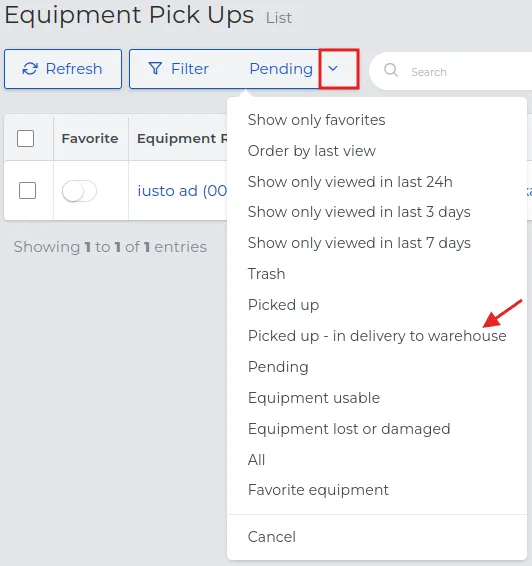
Task: Select Show only viewed in last 24h
Action: click(x=350, y=182)
